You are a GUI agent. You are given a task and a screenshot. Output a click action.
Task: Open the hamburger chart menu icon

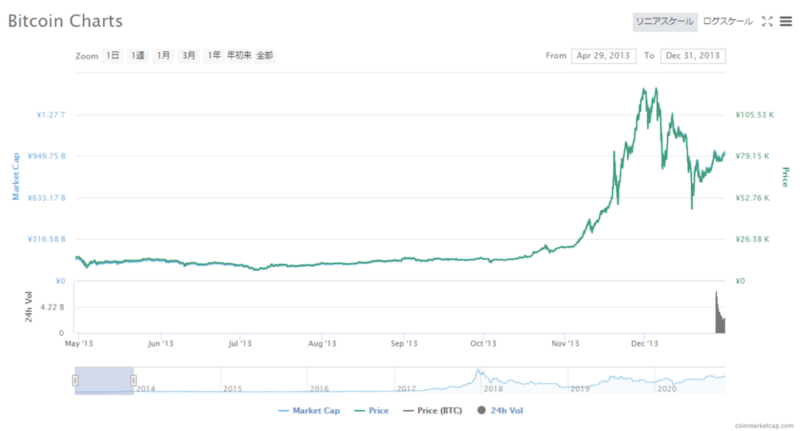[x=786, y=21]
